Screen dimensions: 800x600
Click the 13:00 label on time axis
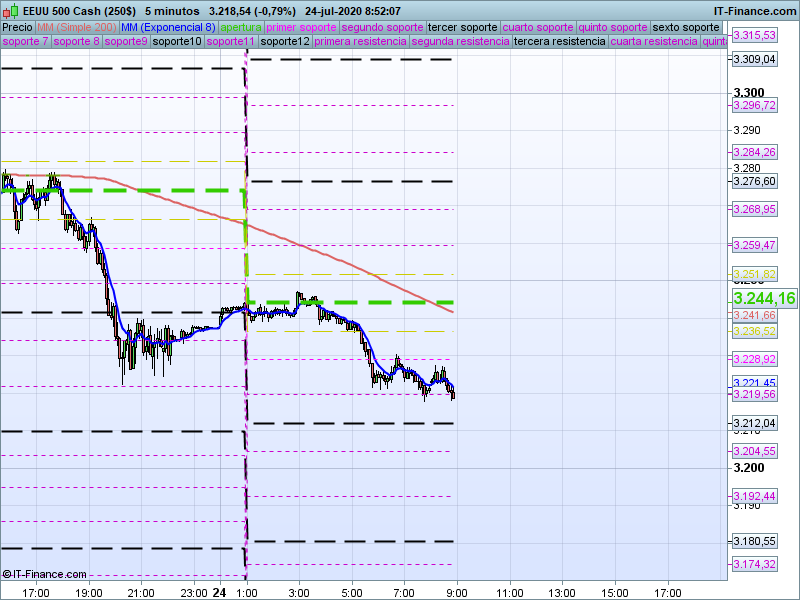562,593
